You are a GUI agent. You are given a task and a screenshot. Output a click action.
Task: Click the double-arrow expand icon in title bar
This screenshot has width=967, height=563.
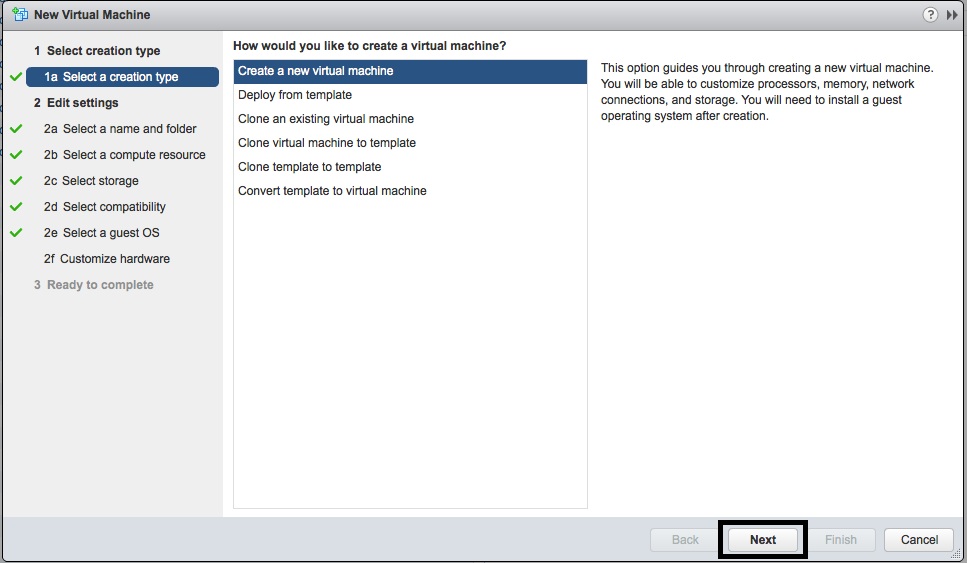click(x=952, y=15)
